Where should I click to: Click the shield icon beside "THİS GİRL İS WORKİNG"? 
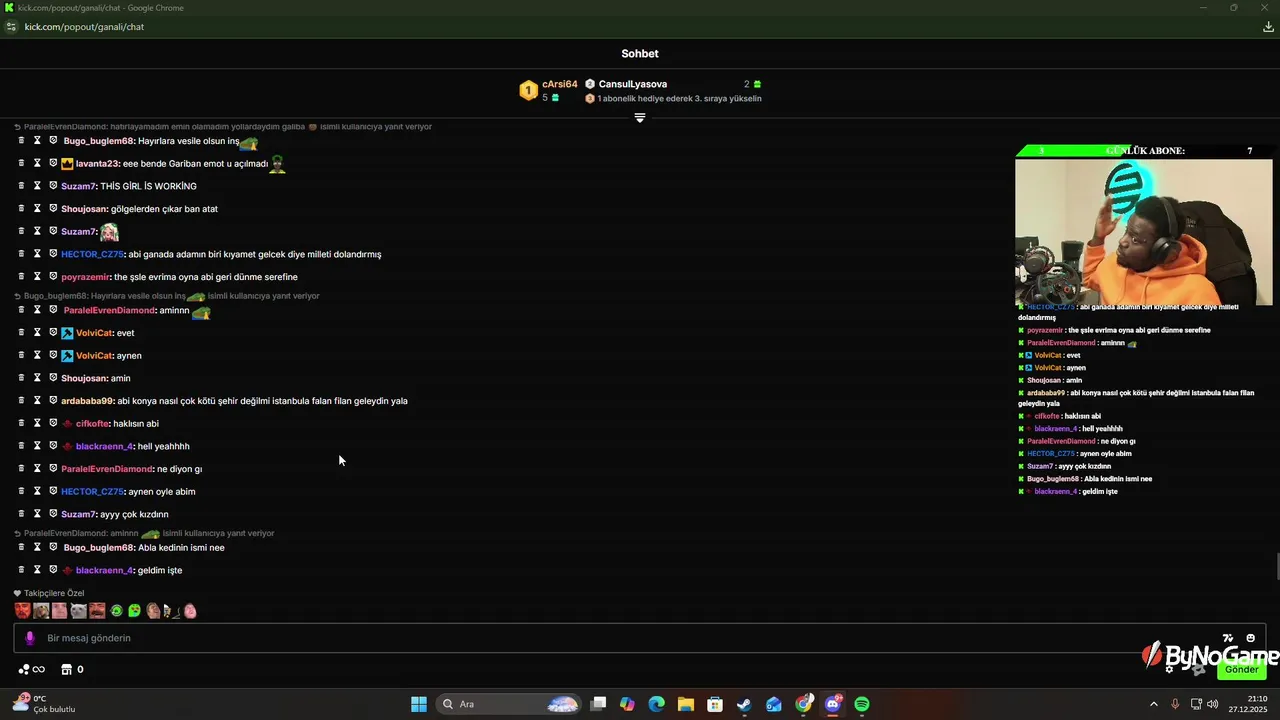53,186
